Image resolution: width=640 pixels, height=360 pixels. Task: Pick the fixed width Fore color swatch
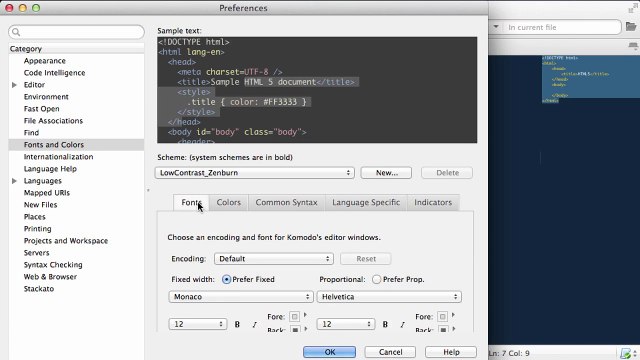[x=294, y=316]
